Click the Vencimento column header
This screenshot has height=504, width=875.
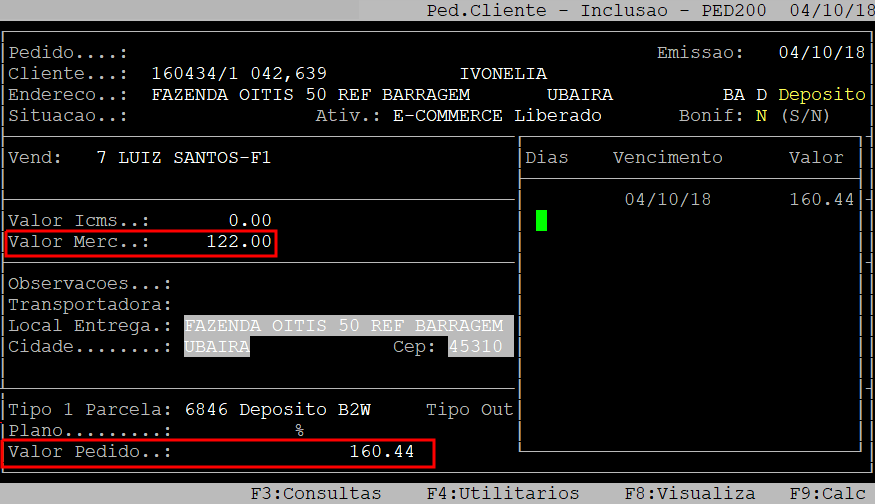[x=667, y=157]
